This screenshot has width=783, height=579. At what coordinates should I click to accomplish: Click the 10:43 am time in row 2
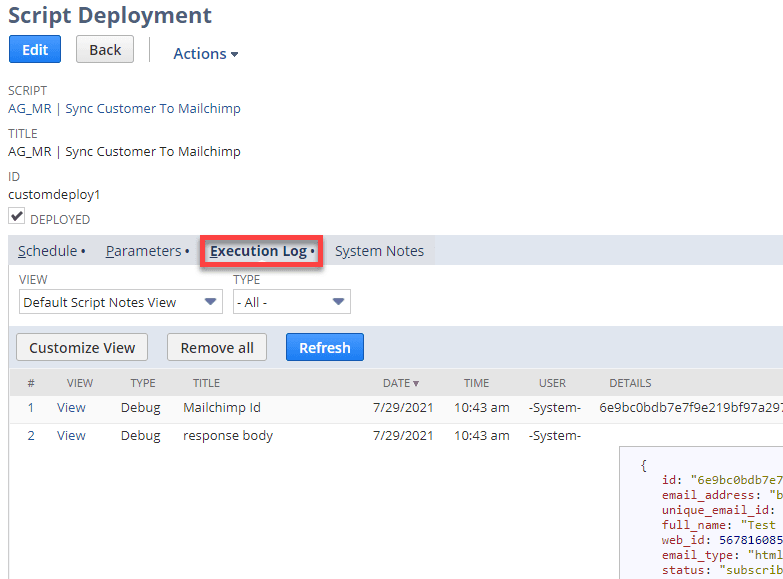click(481, 436)
